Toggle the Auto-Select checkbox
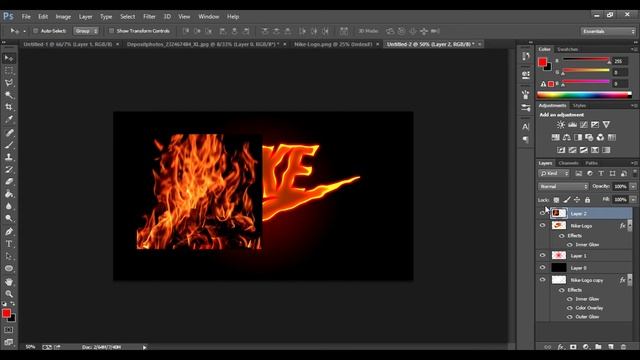The image size is (640, 360). [x=36, y=31]
